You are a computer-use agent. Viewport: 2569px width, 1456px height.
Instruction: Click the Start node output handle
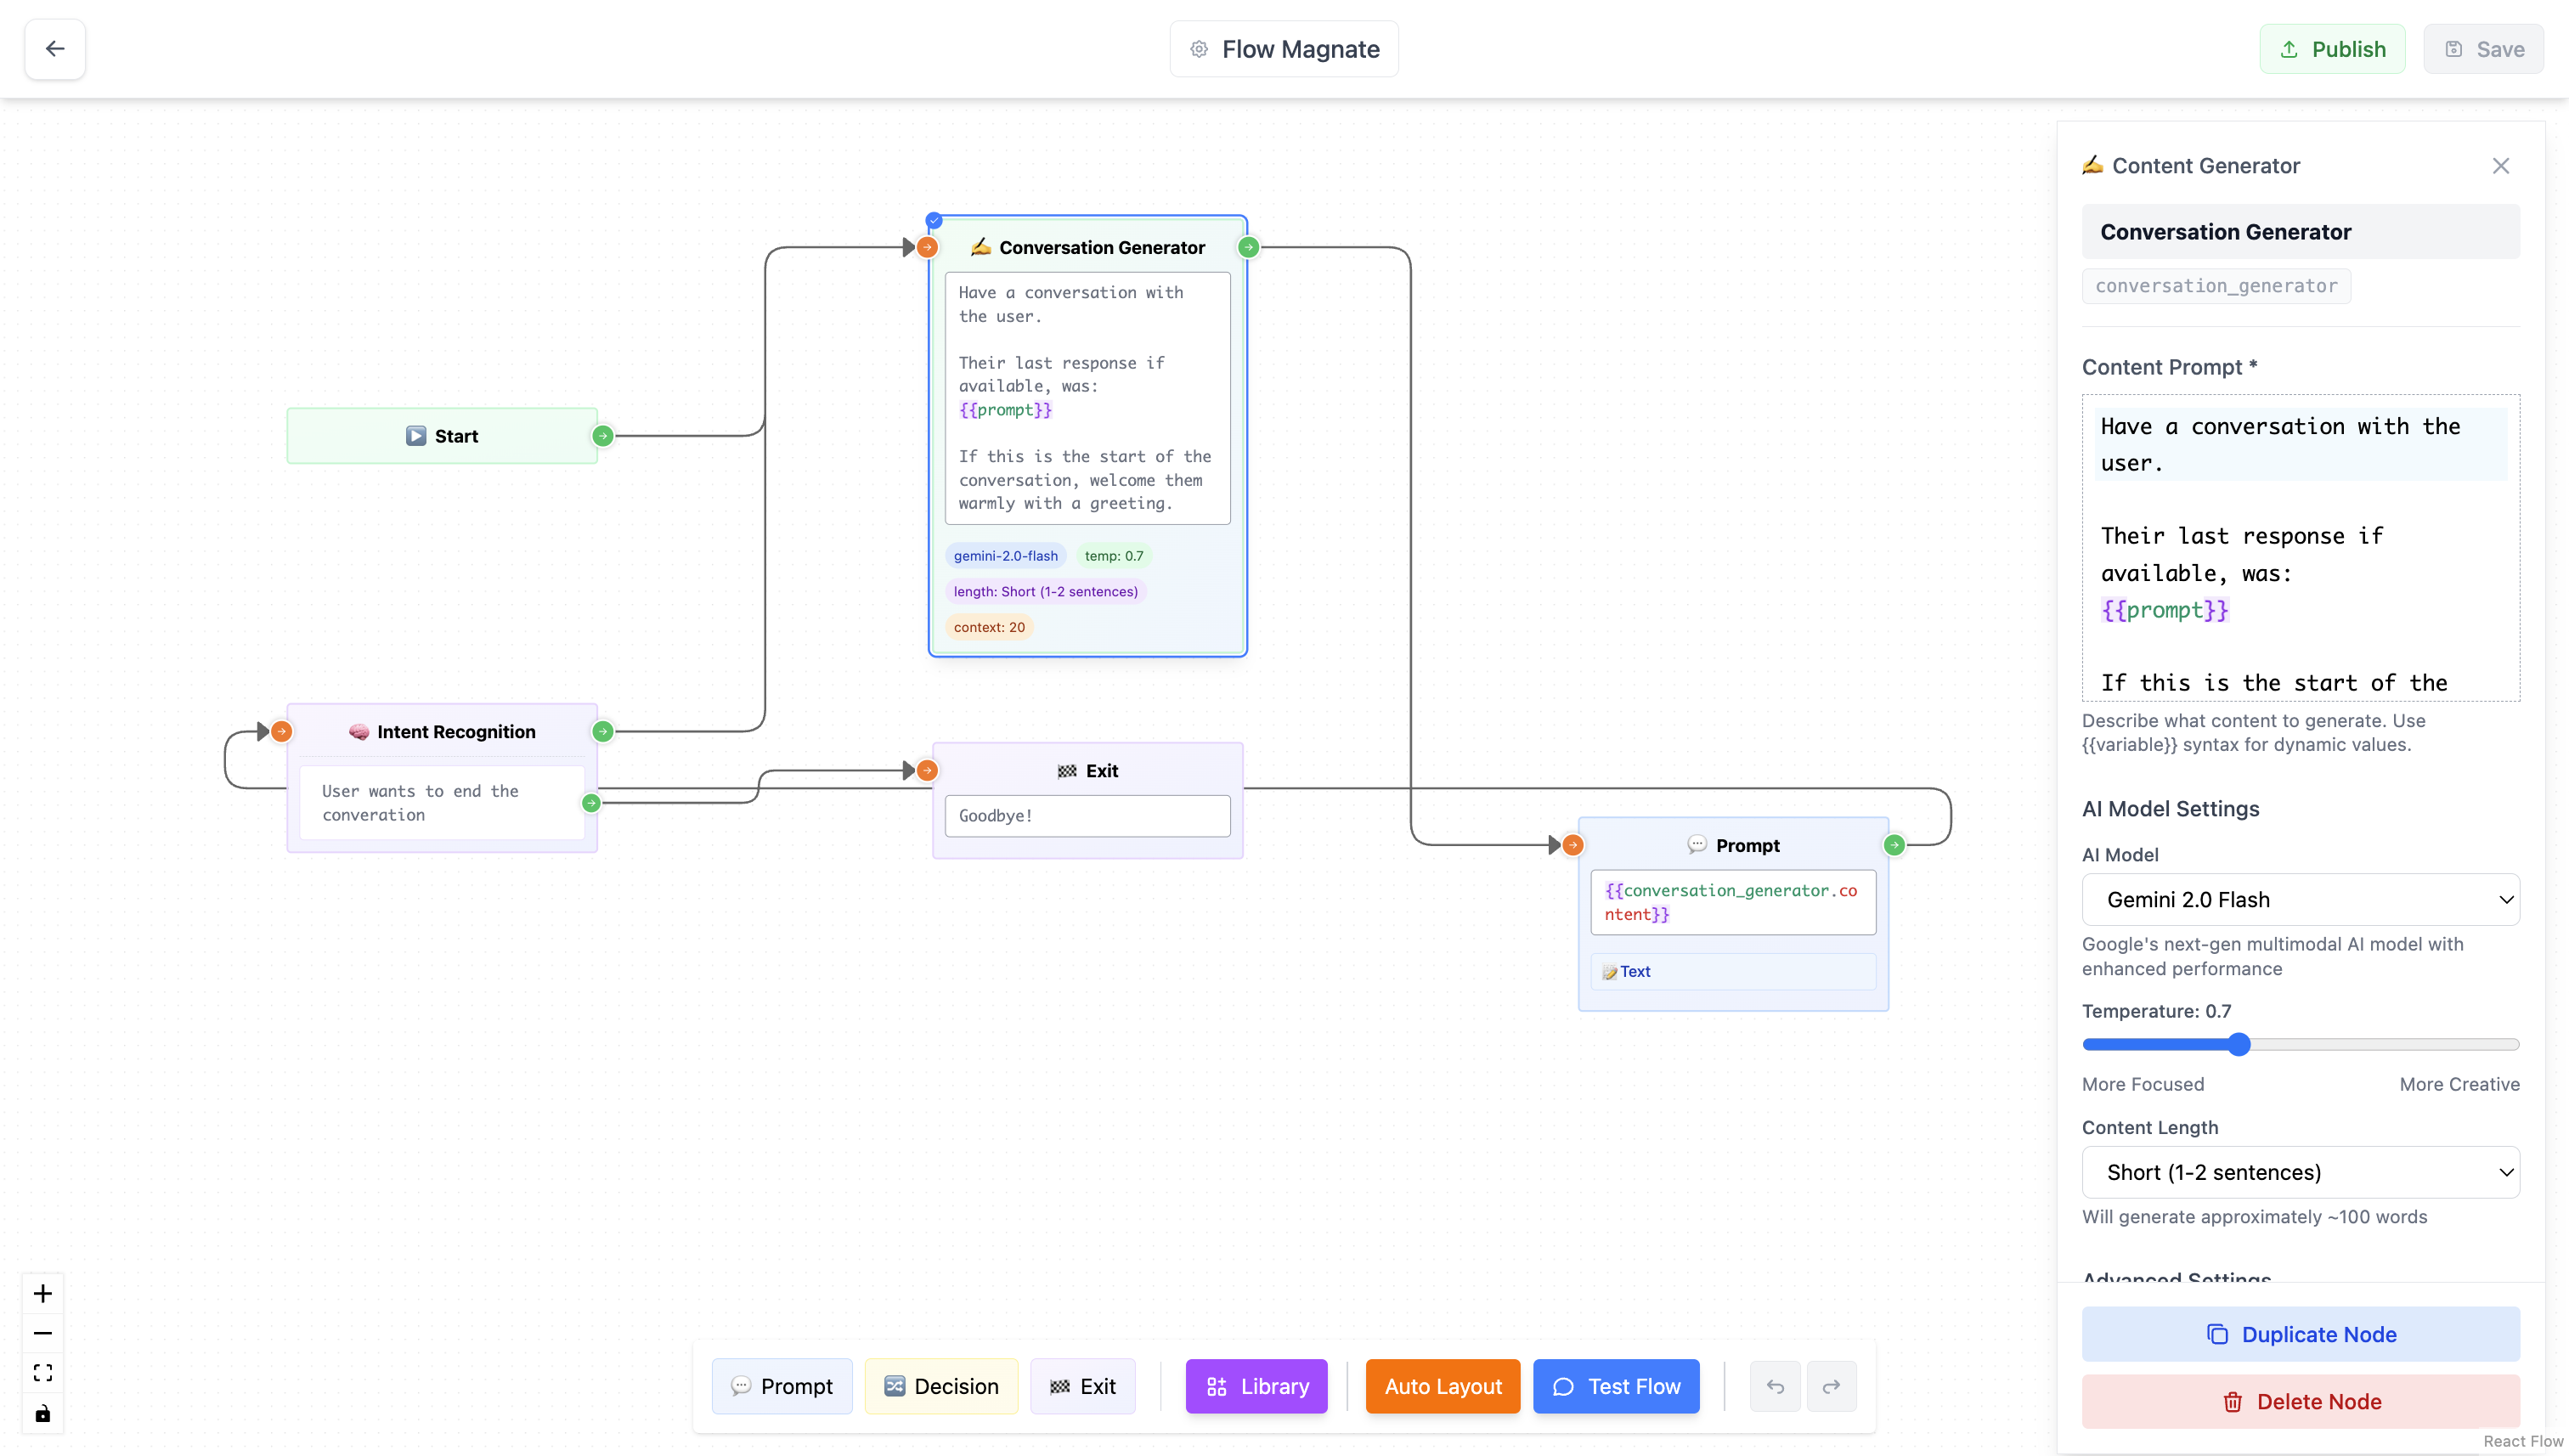603,436
